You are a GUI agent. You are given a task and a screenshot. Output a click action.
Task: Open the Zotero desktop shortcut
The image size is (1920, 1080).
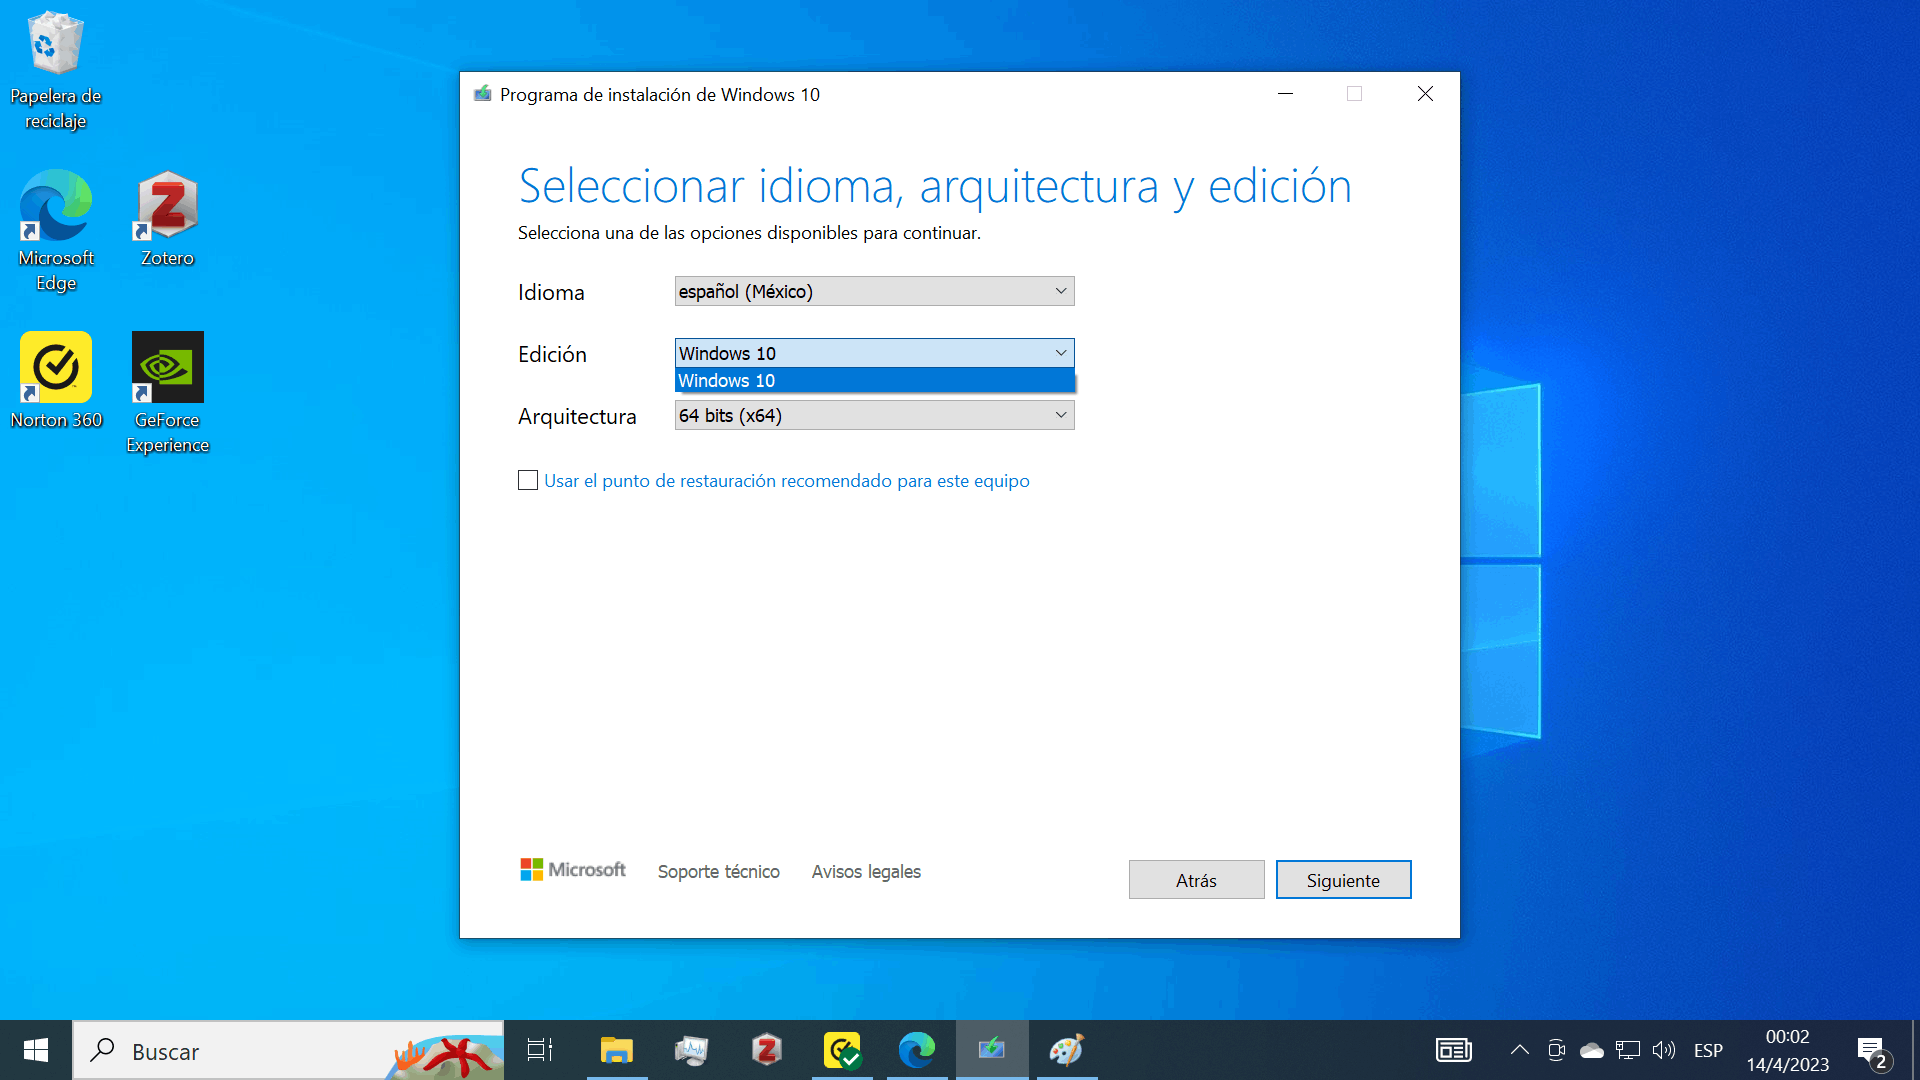167,219
